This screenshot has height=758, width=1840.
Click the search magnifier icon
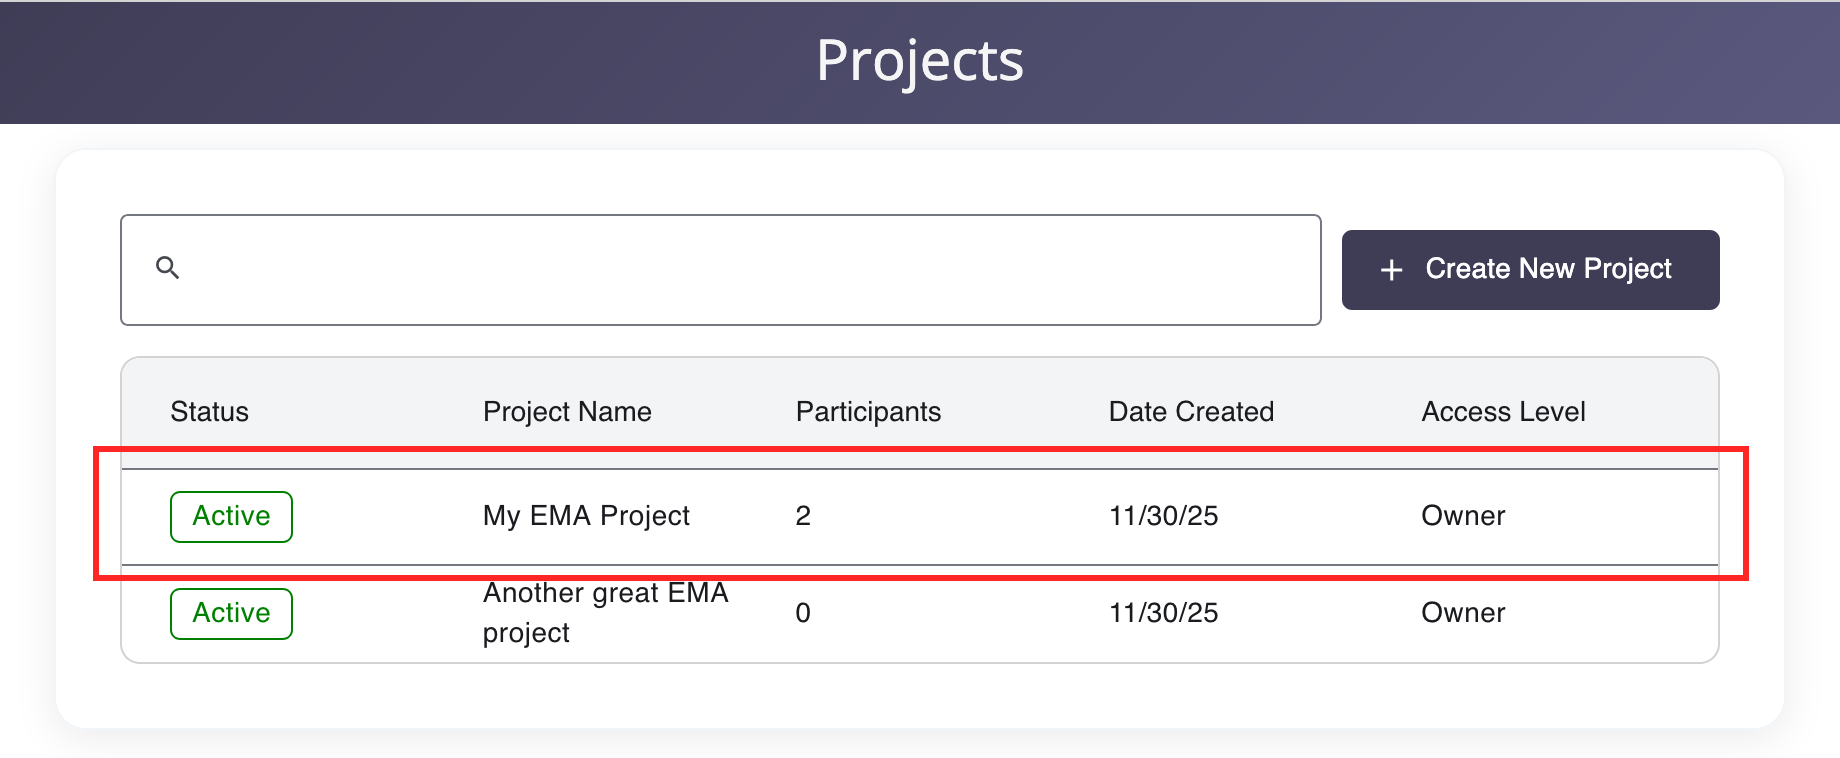(x=168, y=268)
